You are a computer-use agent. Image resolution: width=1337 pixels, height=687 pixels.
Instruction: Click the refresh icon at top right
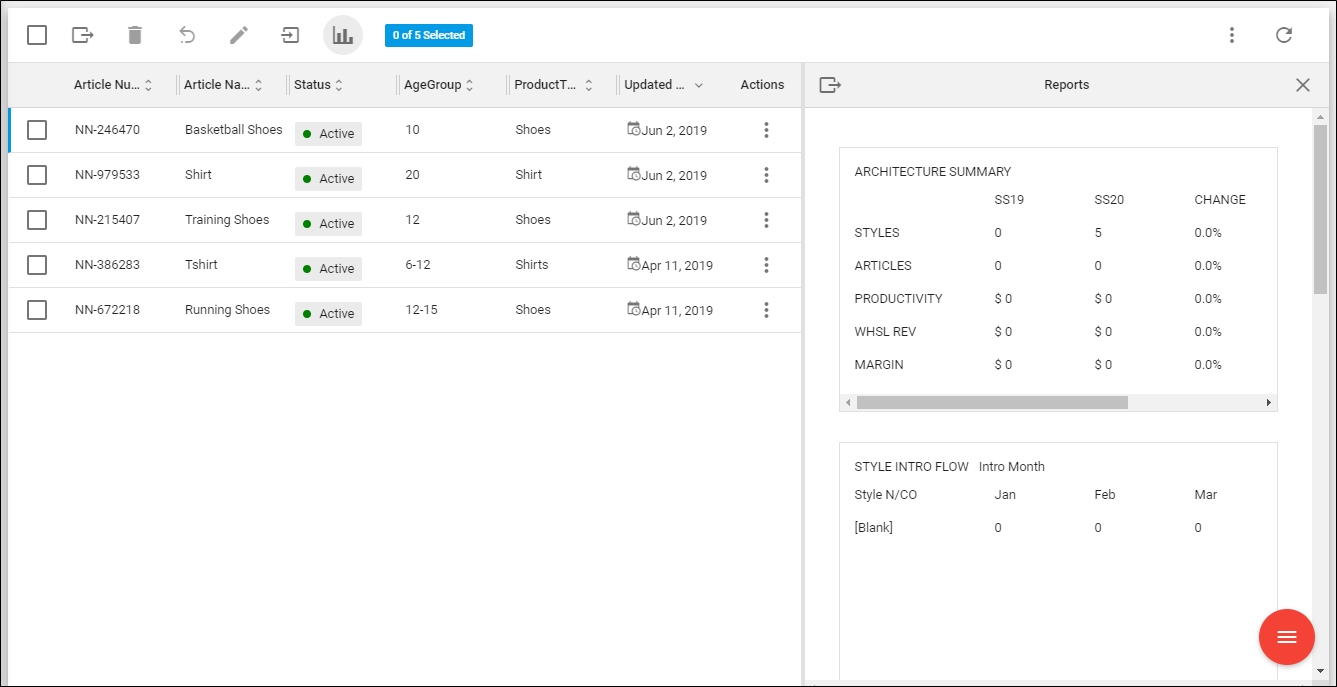1285,35
